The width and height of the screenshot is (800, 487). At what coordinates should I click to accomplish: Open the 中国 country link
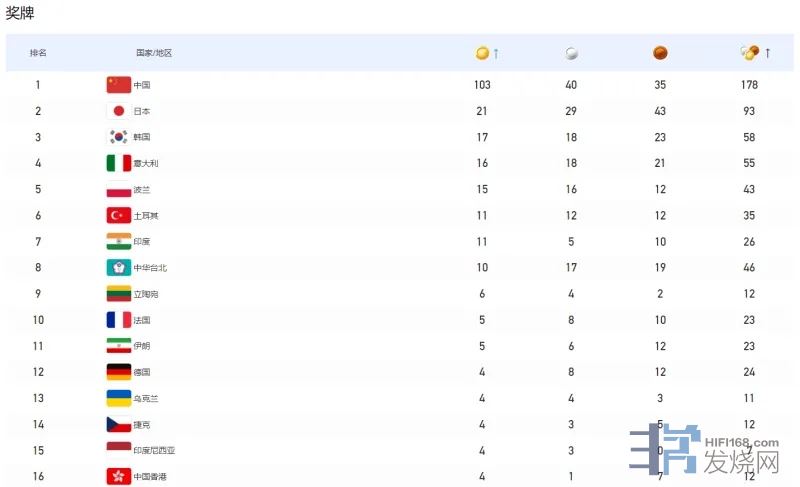[x=142, y=85]
